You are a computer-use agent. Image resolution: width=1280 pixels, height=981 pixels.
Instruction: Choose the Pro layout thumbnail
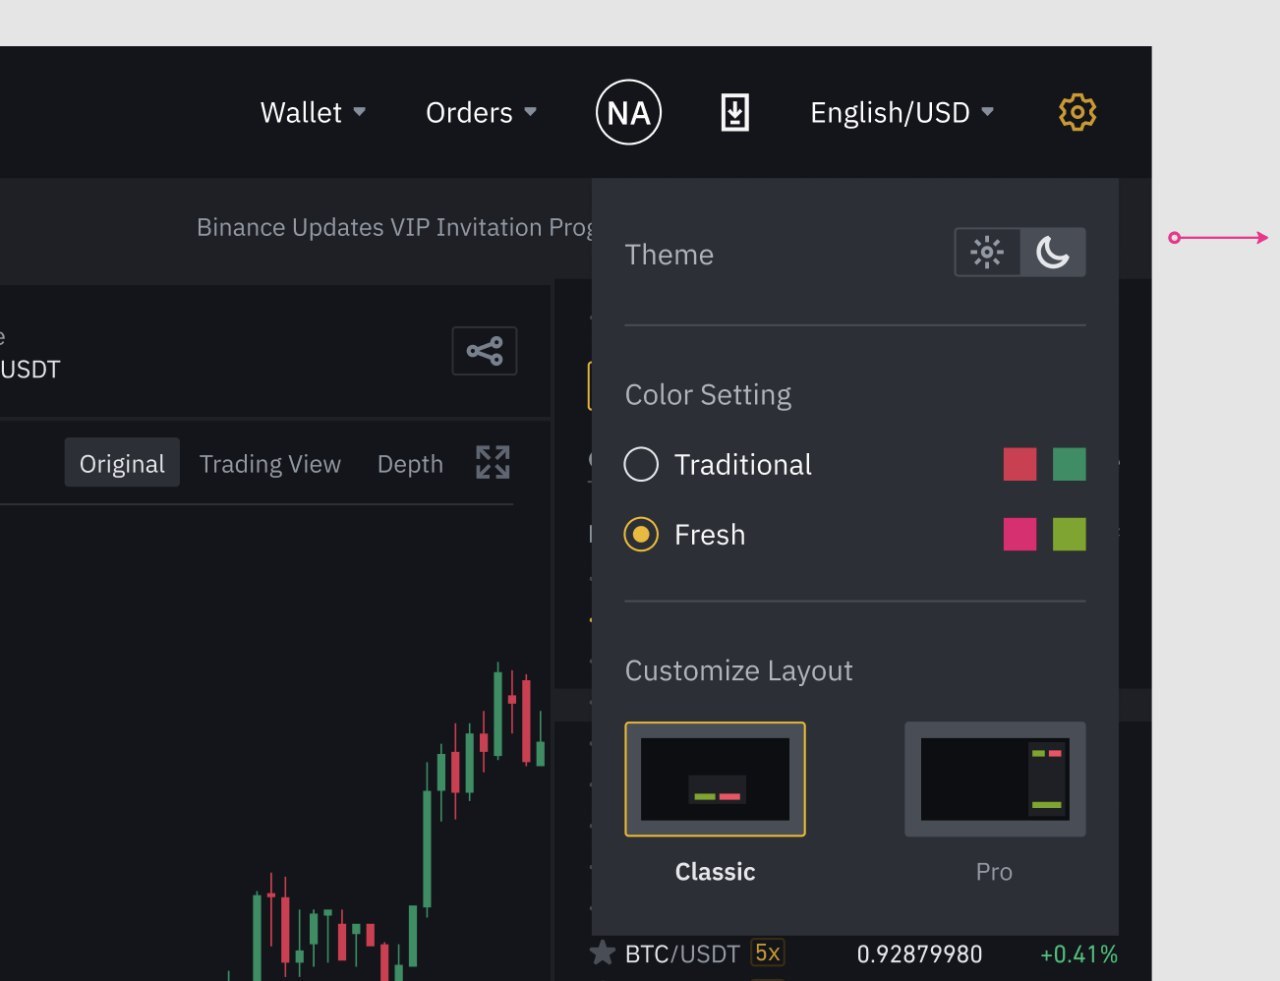click(x=995, y=779)
